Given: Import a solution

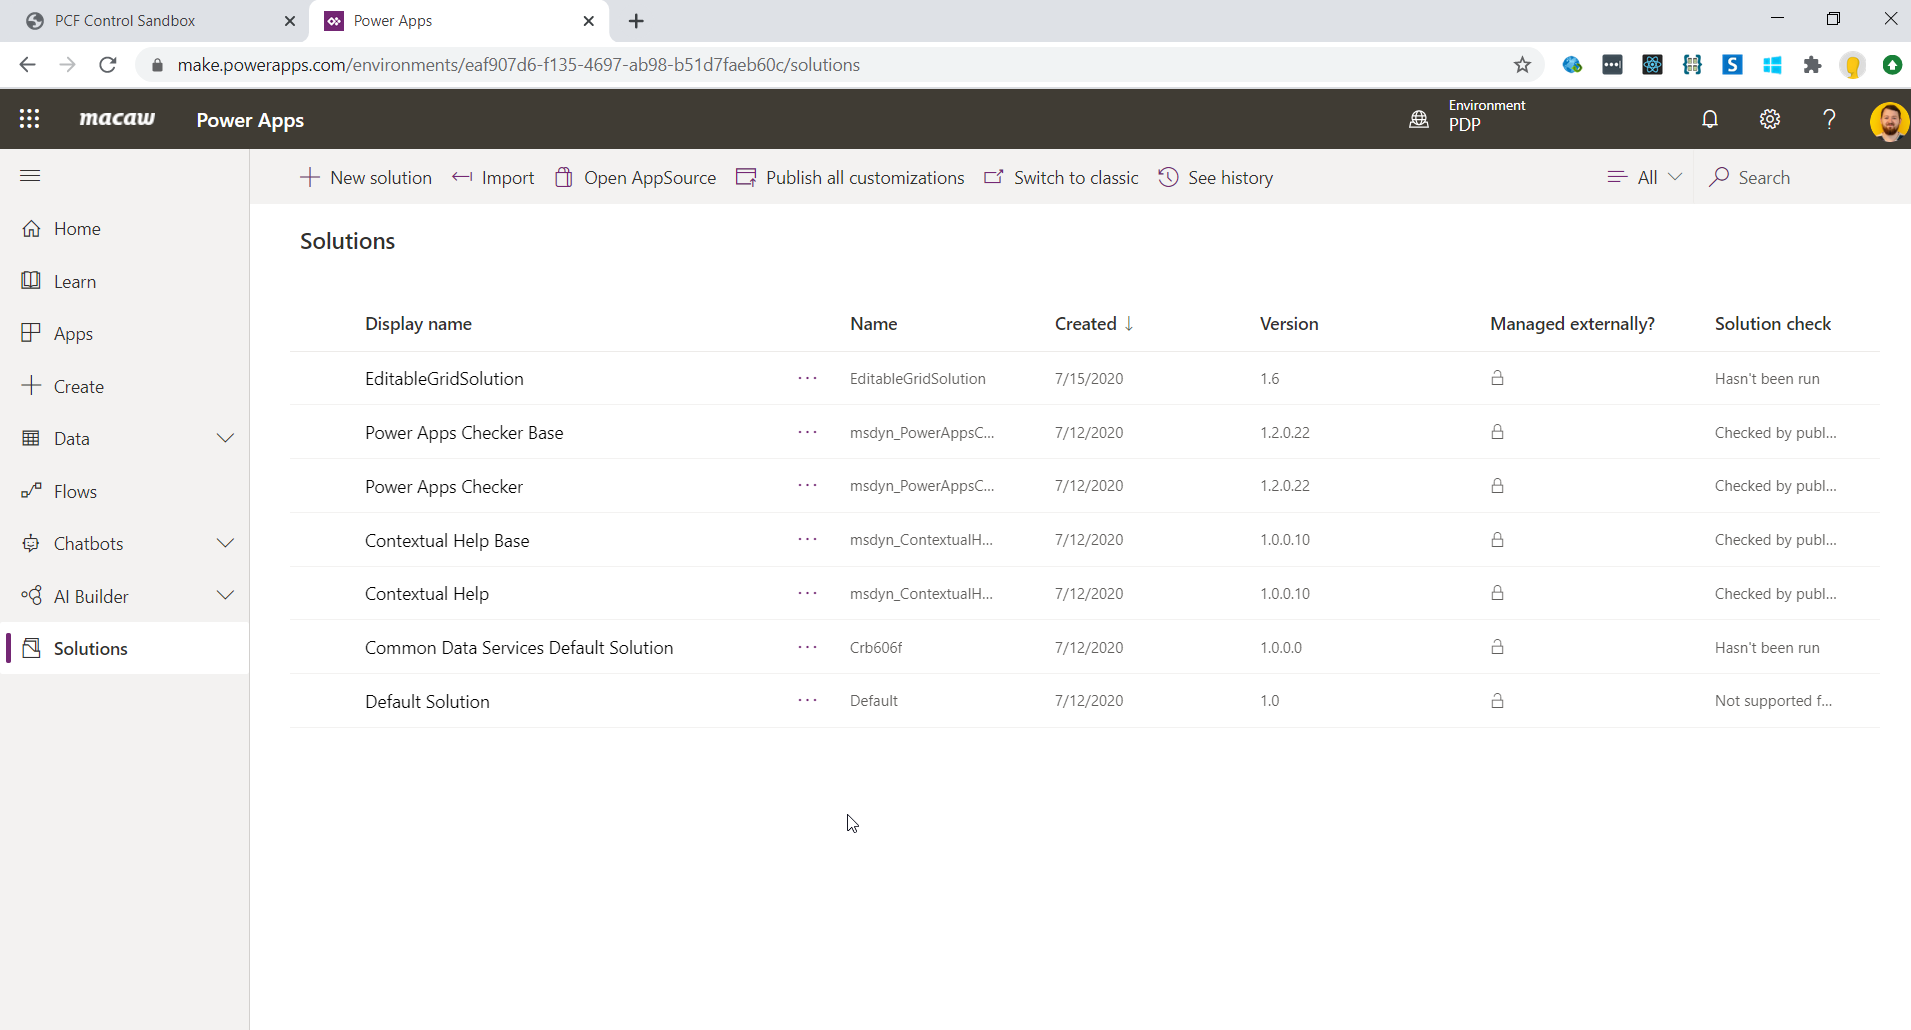Looking at the screenshot, I should click(493, 177).
